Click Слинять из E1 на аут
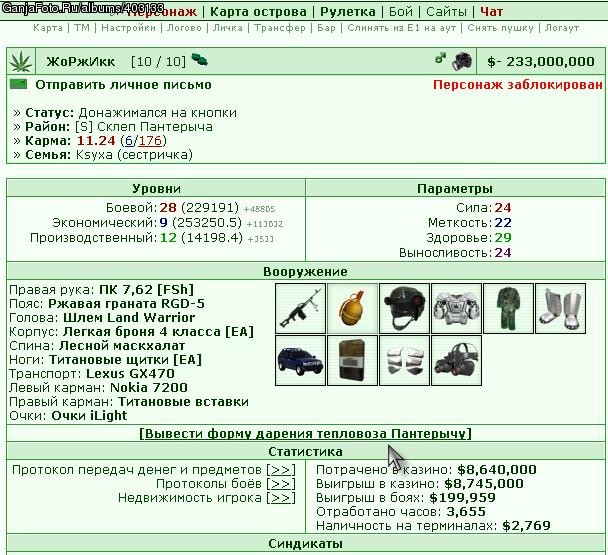608x555 pixels. click(402, 28)
